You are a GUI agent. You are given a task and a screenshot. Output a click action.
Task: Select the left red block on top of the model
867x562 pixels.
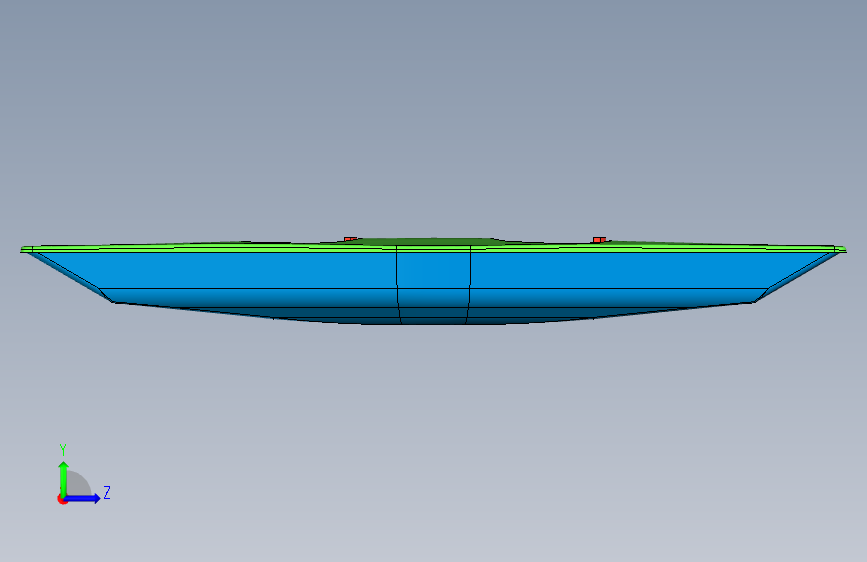click(351, 240)
